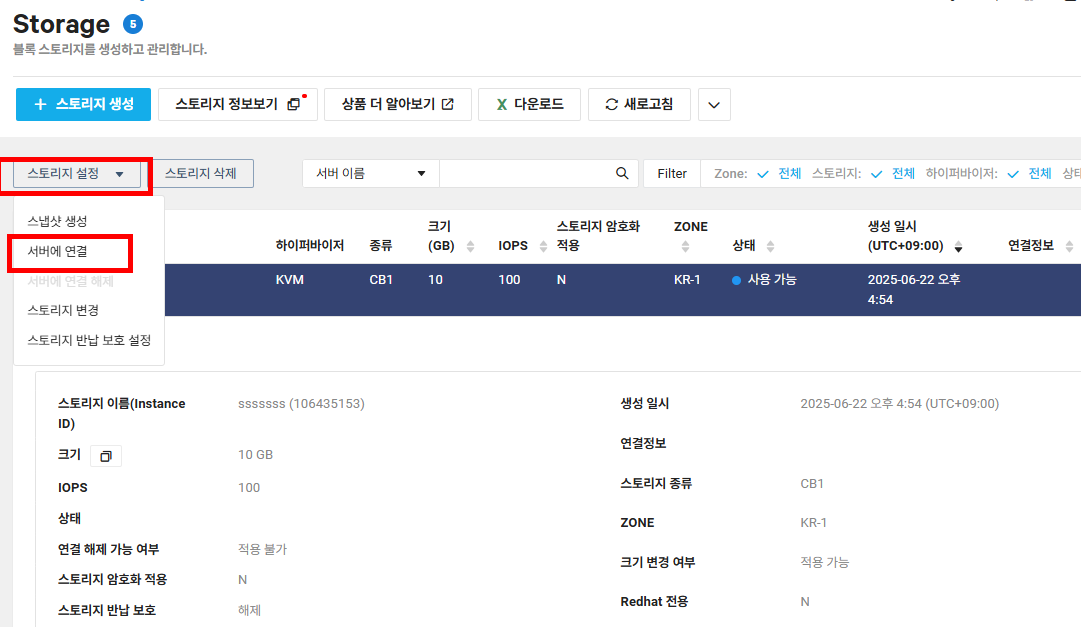This screenshot has height=627, width=1081.
Task: Select 서버에 연결 menu item
Action: click(x=57, y=252)
